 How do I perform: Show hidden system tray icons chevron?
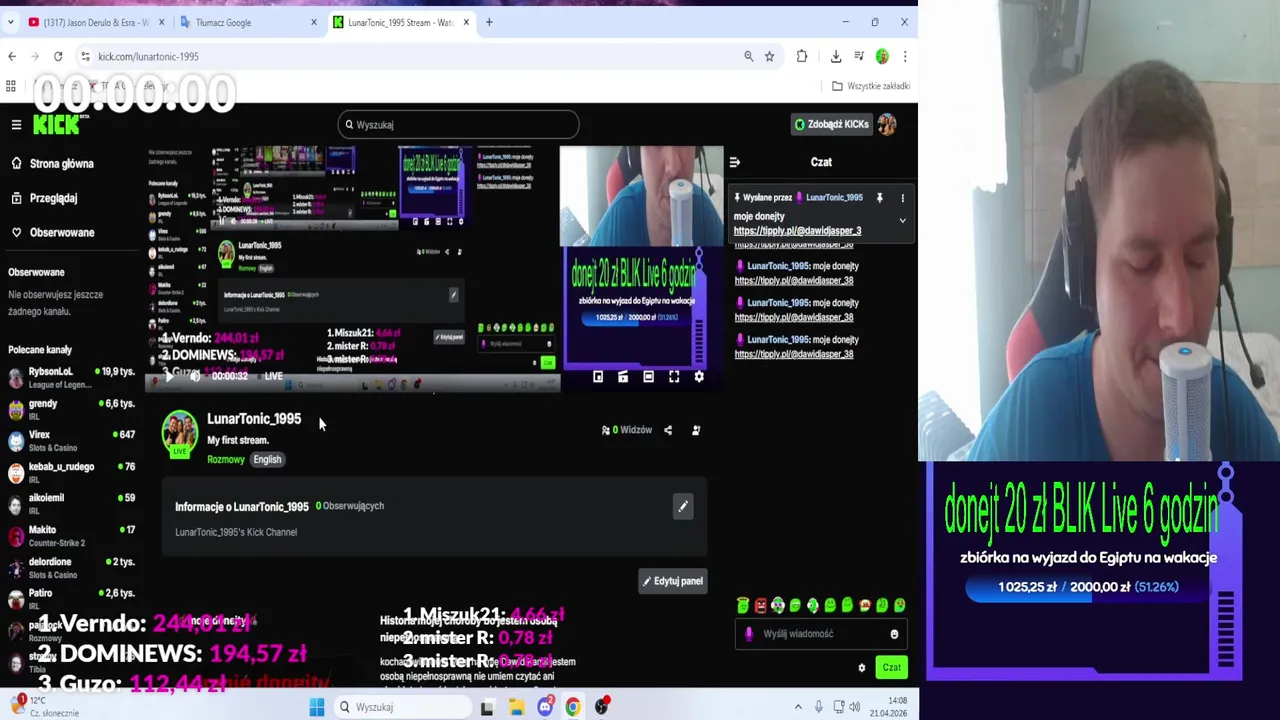[798, 707]
